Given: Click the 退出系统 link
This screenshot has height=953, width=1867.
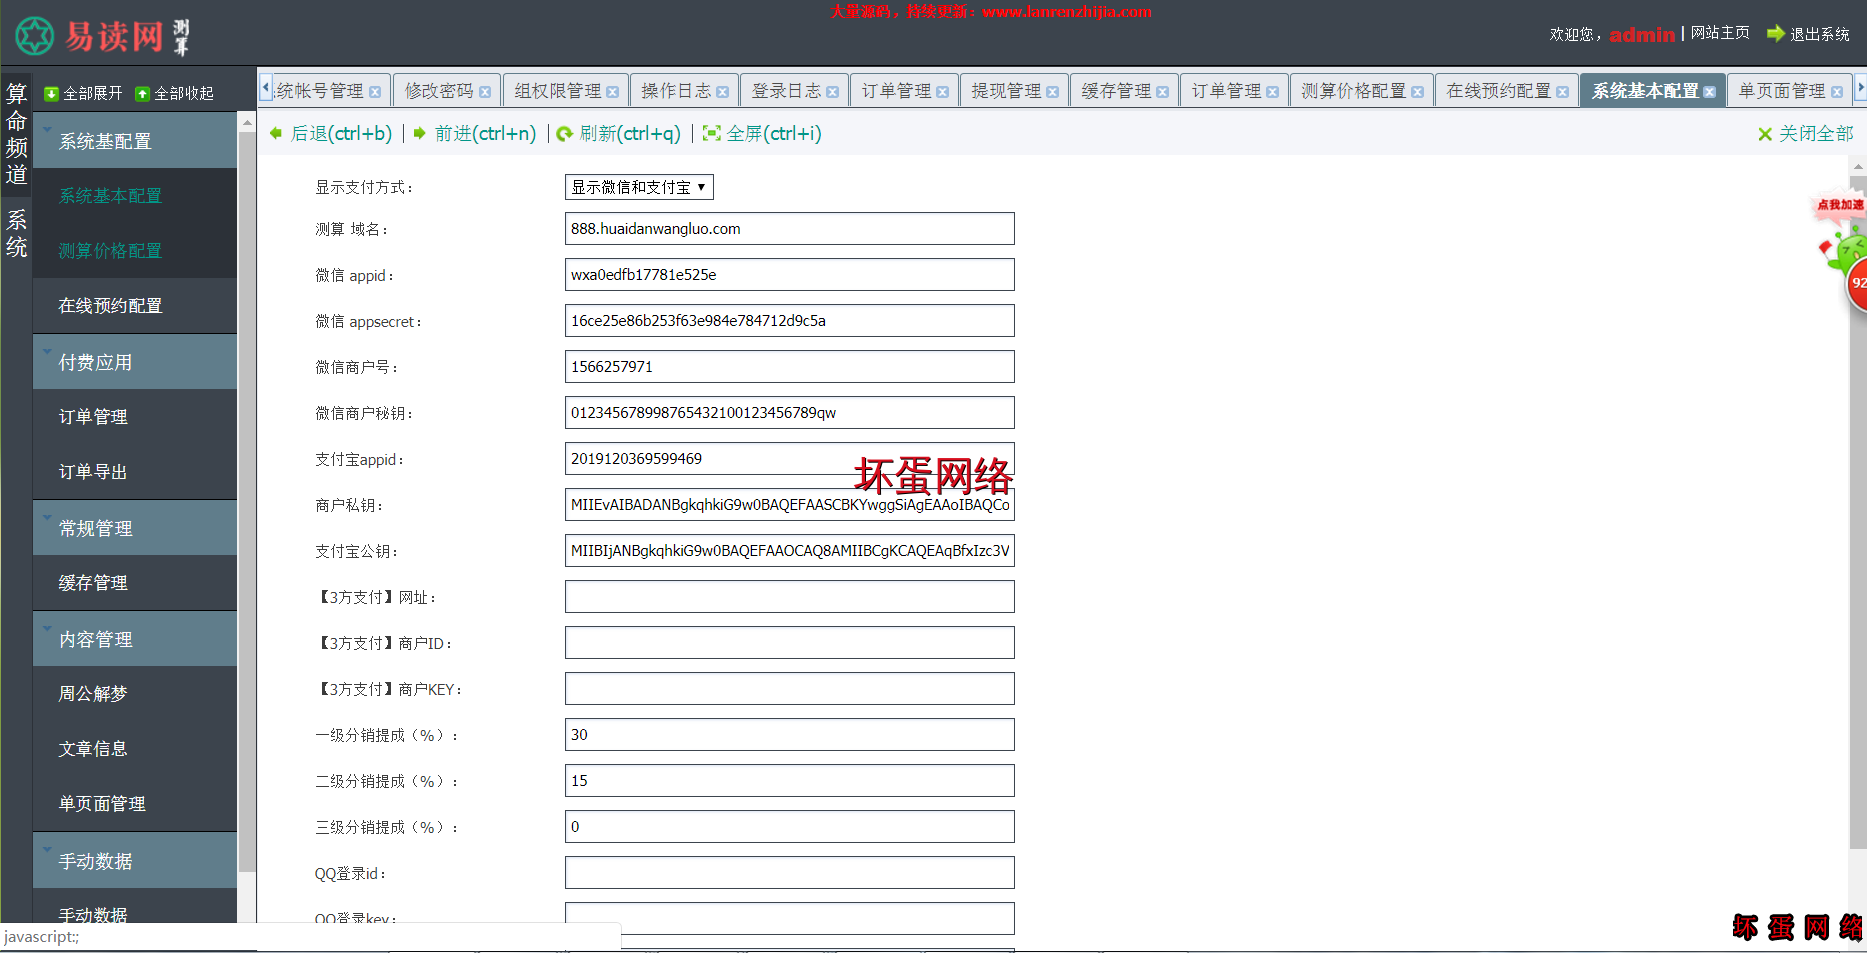Looking at the screenshot, I should coord(1820,34).
